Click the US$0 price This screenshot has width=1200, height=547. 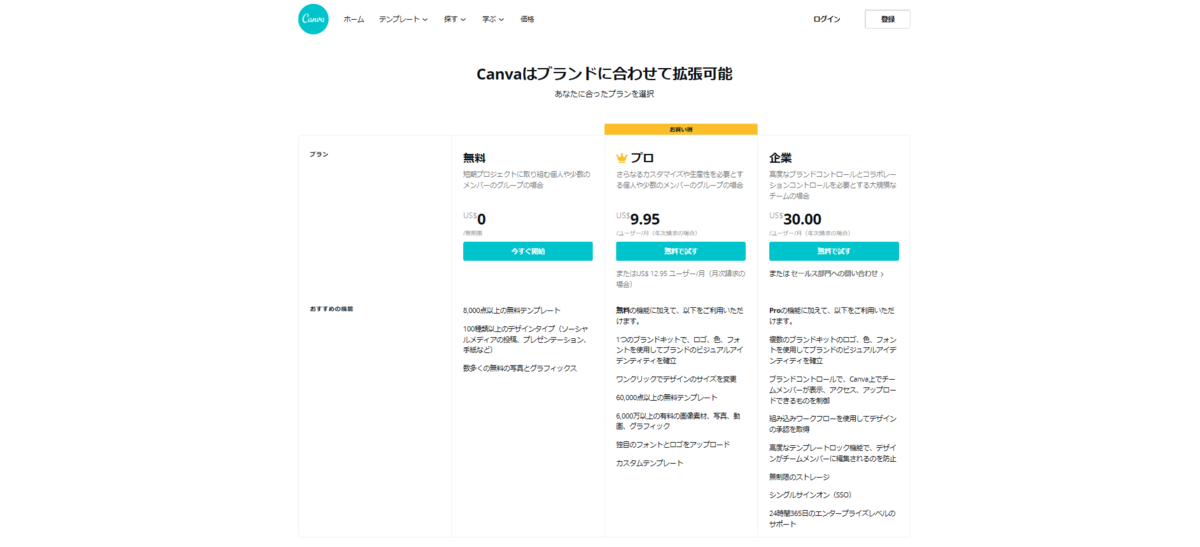point(474,218)
